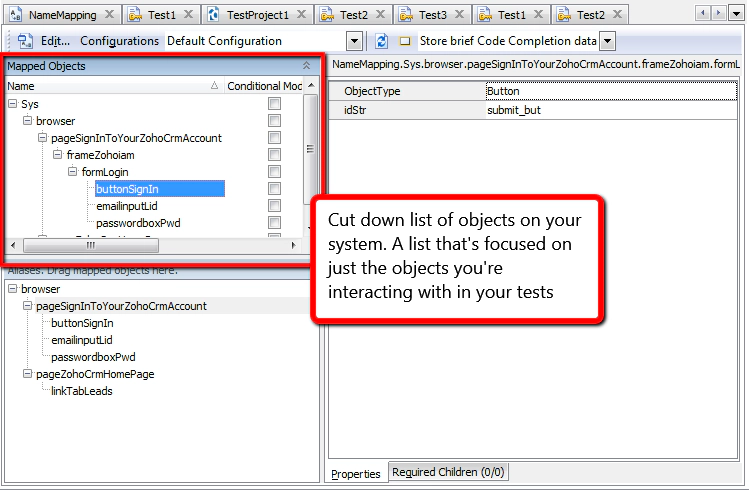Click the refresh icon in toolbar
This screenshot has width=749, height=490.
pyautogui.click(x=381, y=41)
